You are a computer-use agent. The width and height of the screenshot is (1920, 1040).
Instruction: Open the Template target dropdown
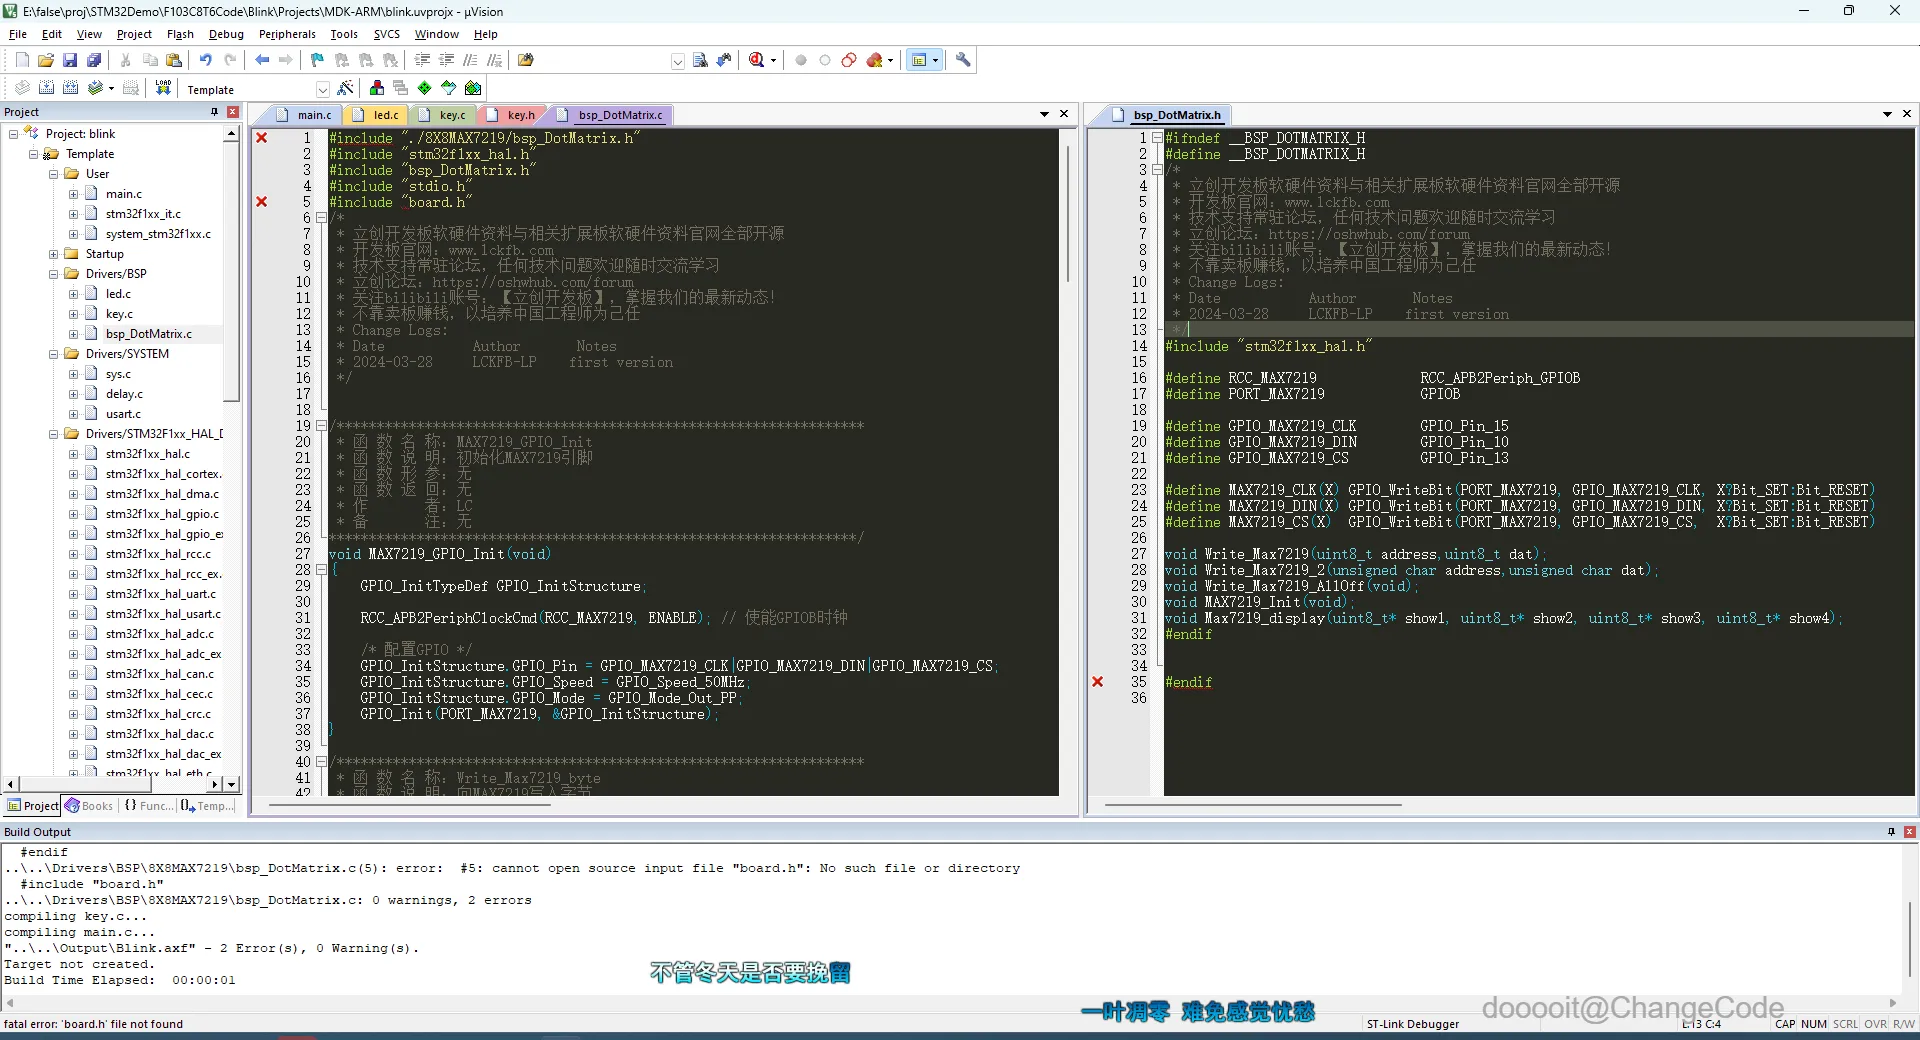pyautogui.click(x=322, y=89)
